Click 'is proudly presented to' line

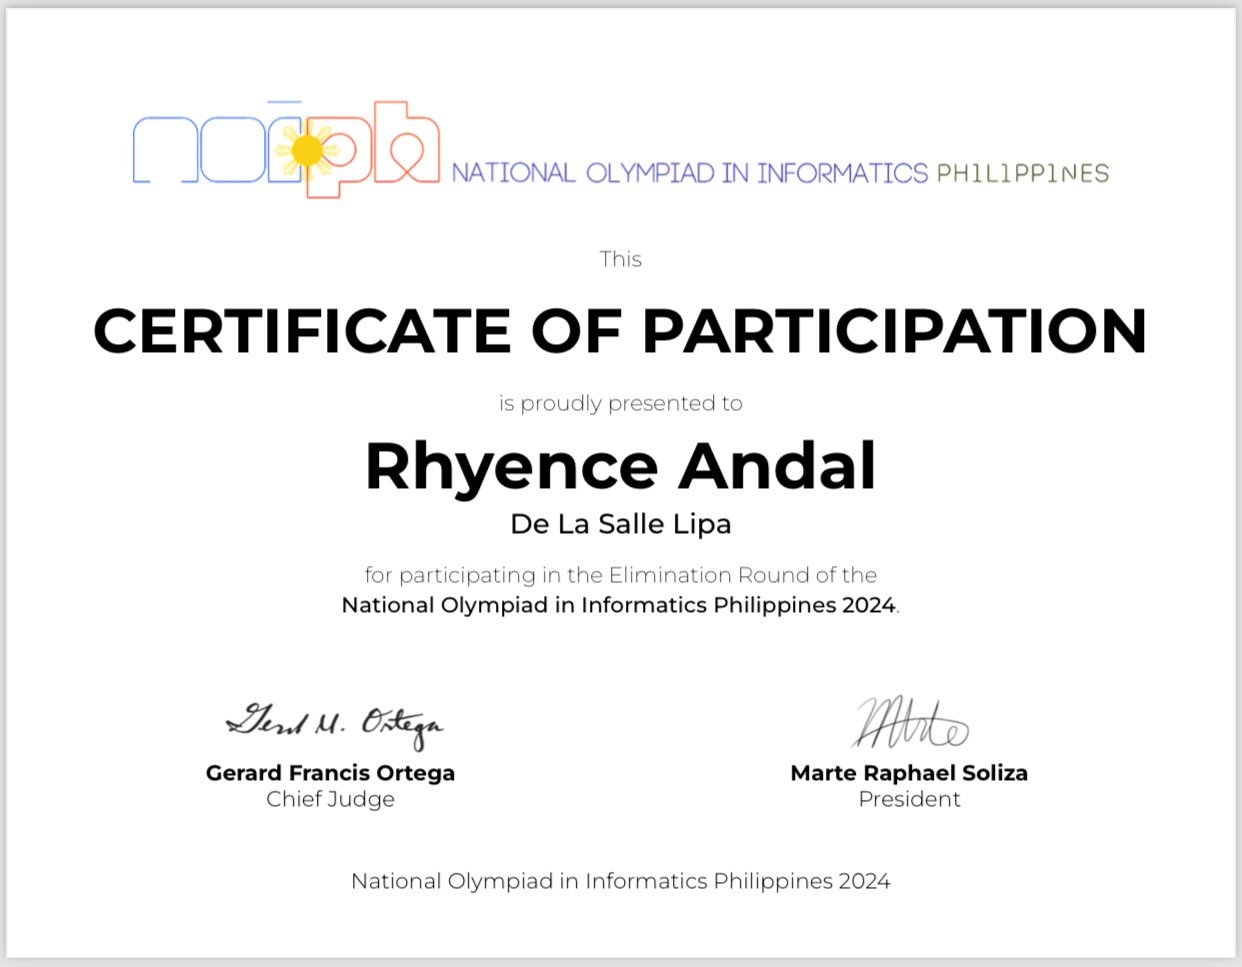[620, 403]
